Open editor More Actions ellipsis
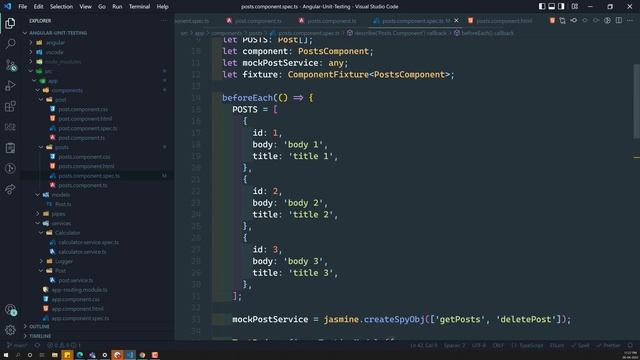This screenshot has width=640, height=360. tap(630, 20)
